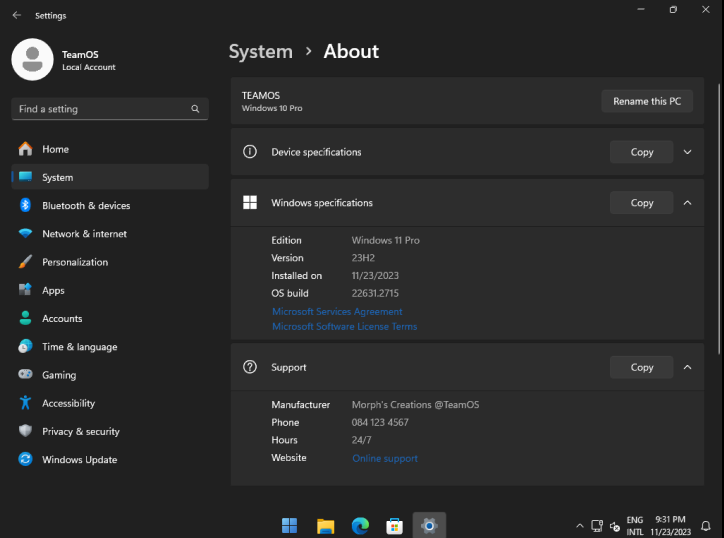Copy the Device specifications
The width and height of the screenshot is (724, 538).
point(641,152)
